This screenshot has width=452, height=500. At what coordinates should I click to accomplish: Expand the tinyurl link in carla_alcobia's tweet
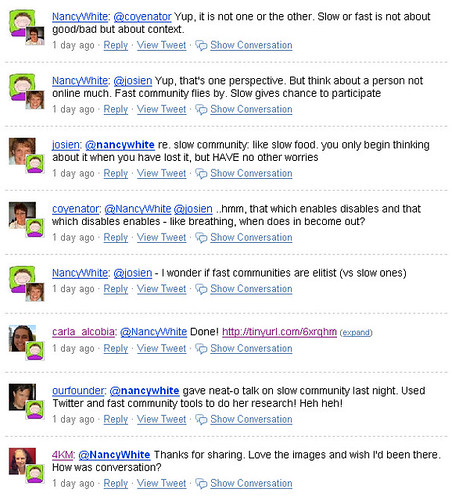tap(356, 333)
